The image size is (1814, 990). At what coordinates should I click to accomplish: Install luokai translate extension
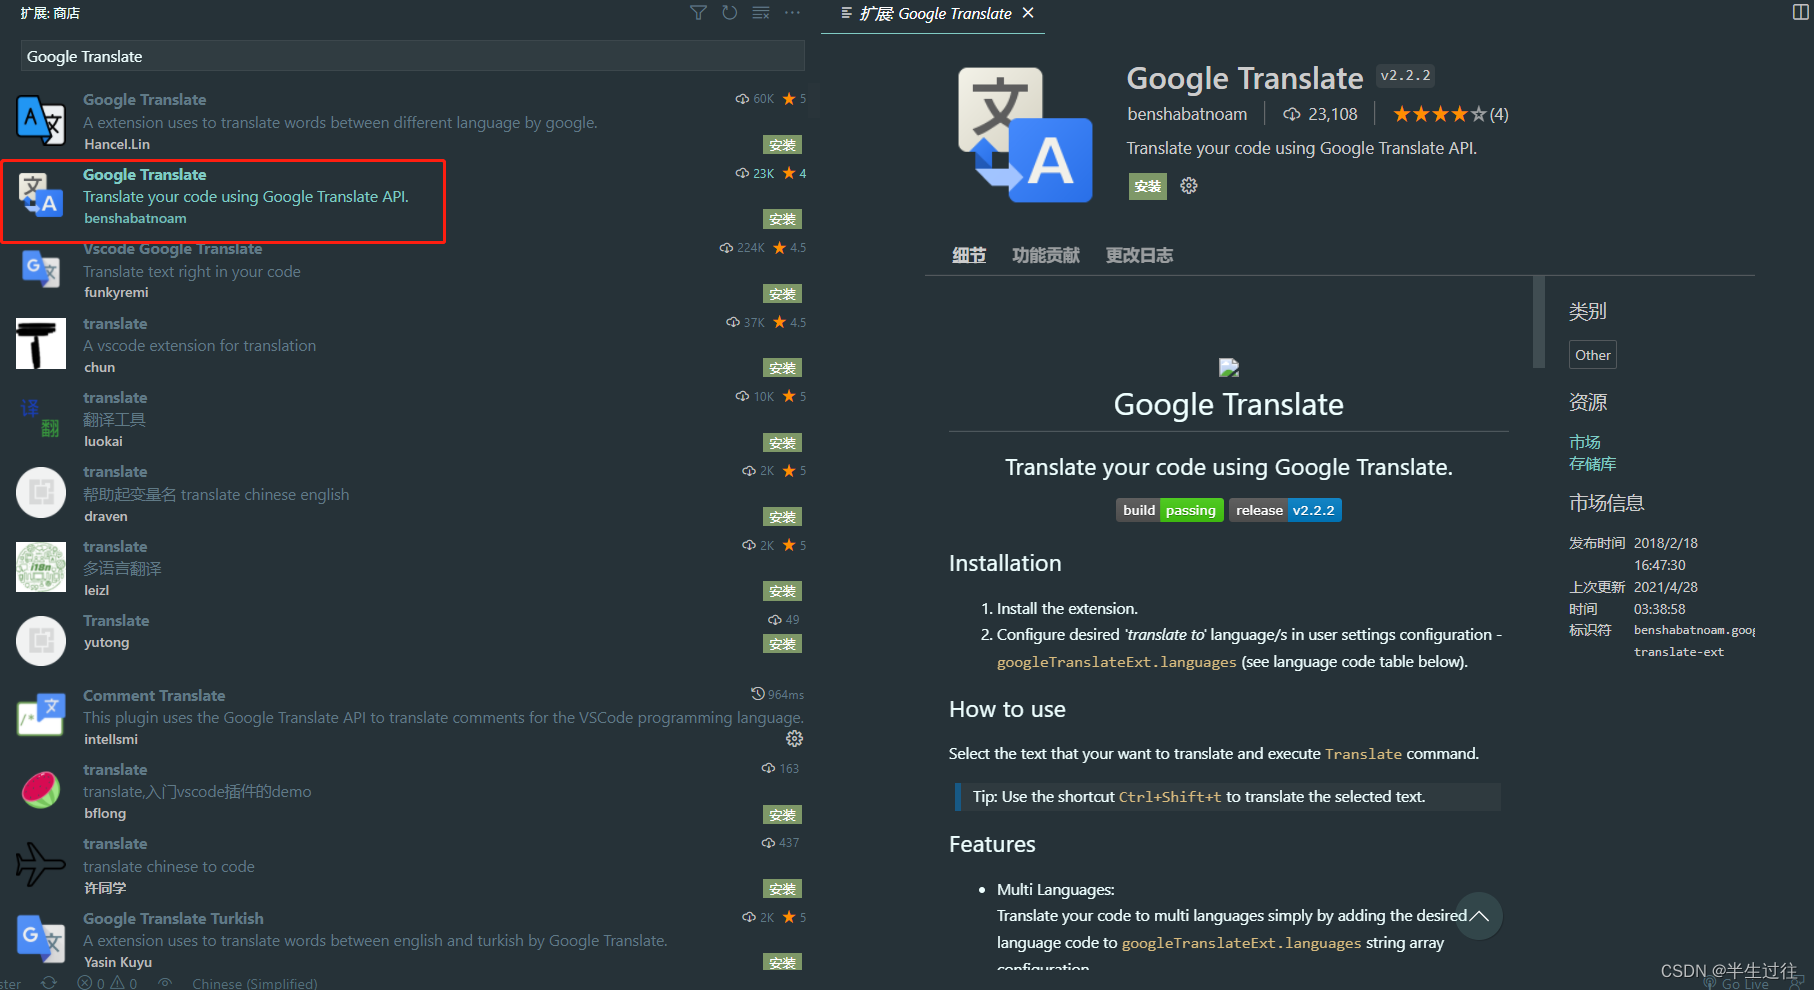(782, 443)
